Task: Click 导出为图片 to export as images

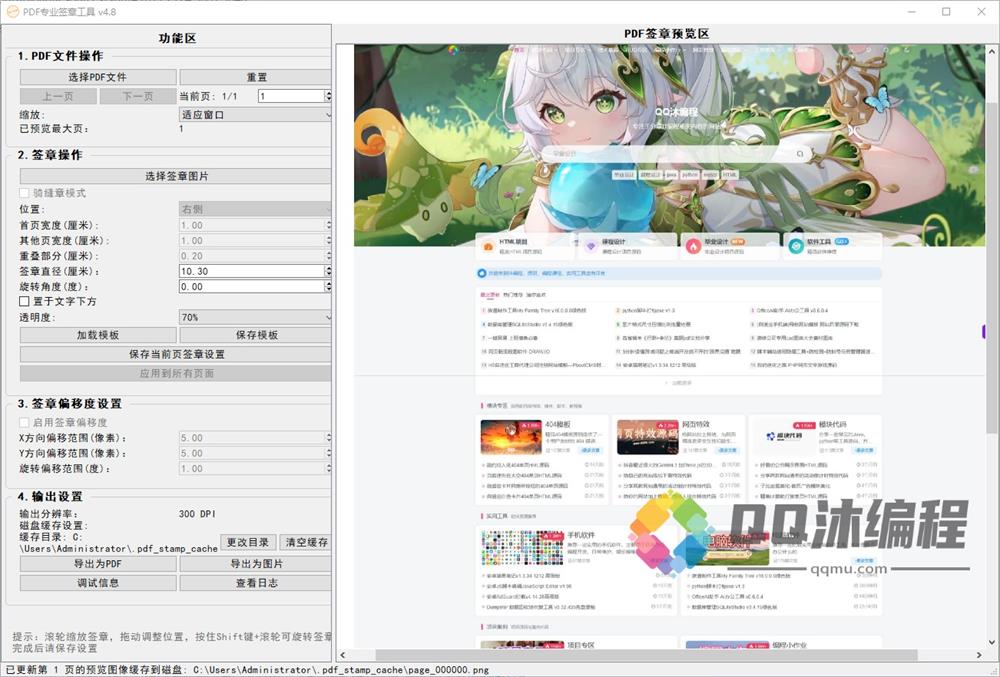Action: (x=257, y=562)
